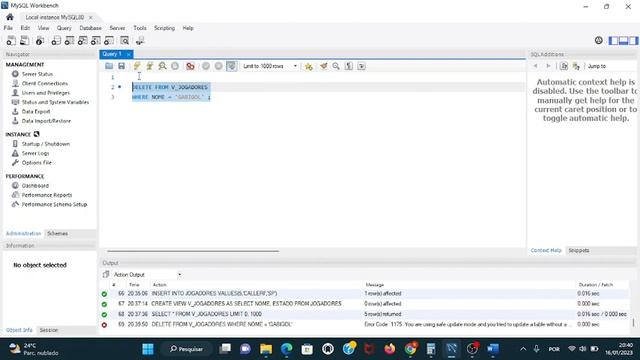
Task: Toggle continue on error during script execution
Action: [x=190, y=66]
